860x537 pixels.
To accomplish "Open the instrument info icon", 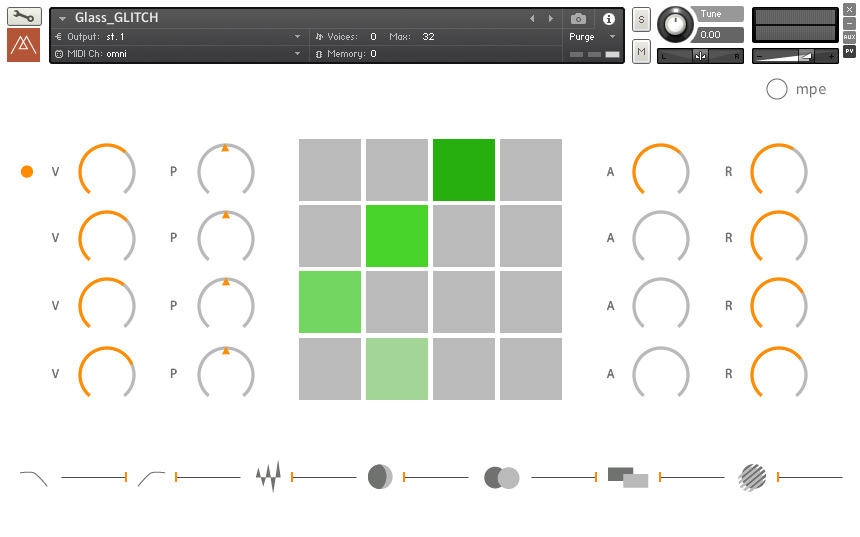I will click(x=608, y=19).
